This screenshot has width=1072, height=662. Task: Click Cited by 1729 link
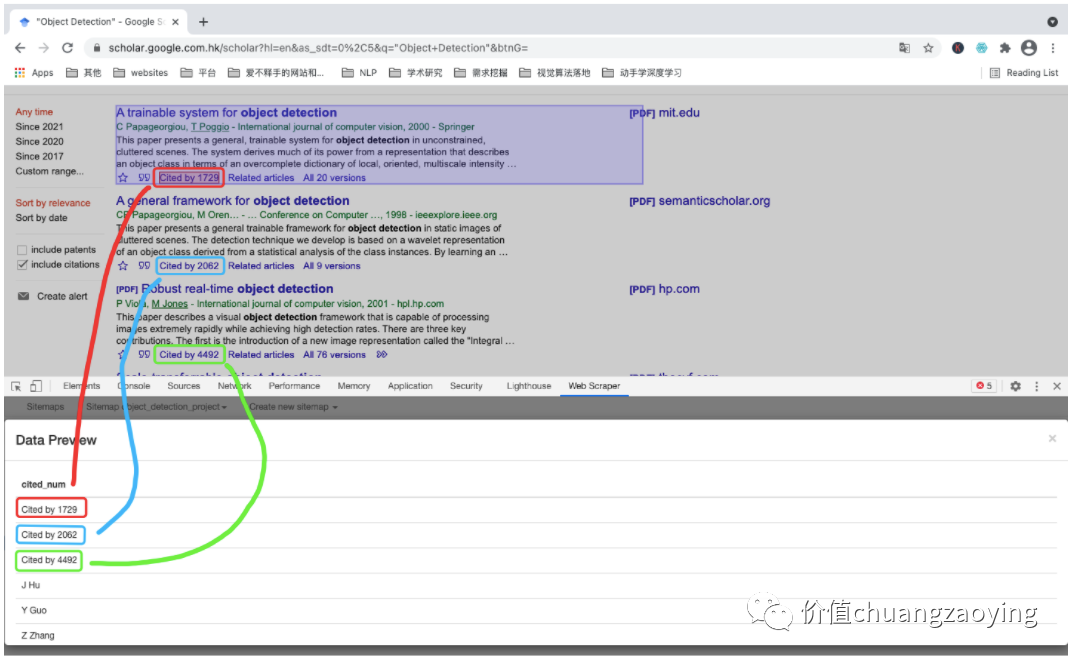tap(189, 178)
